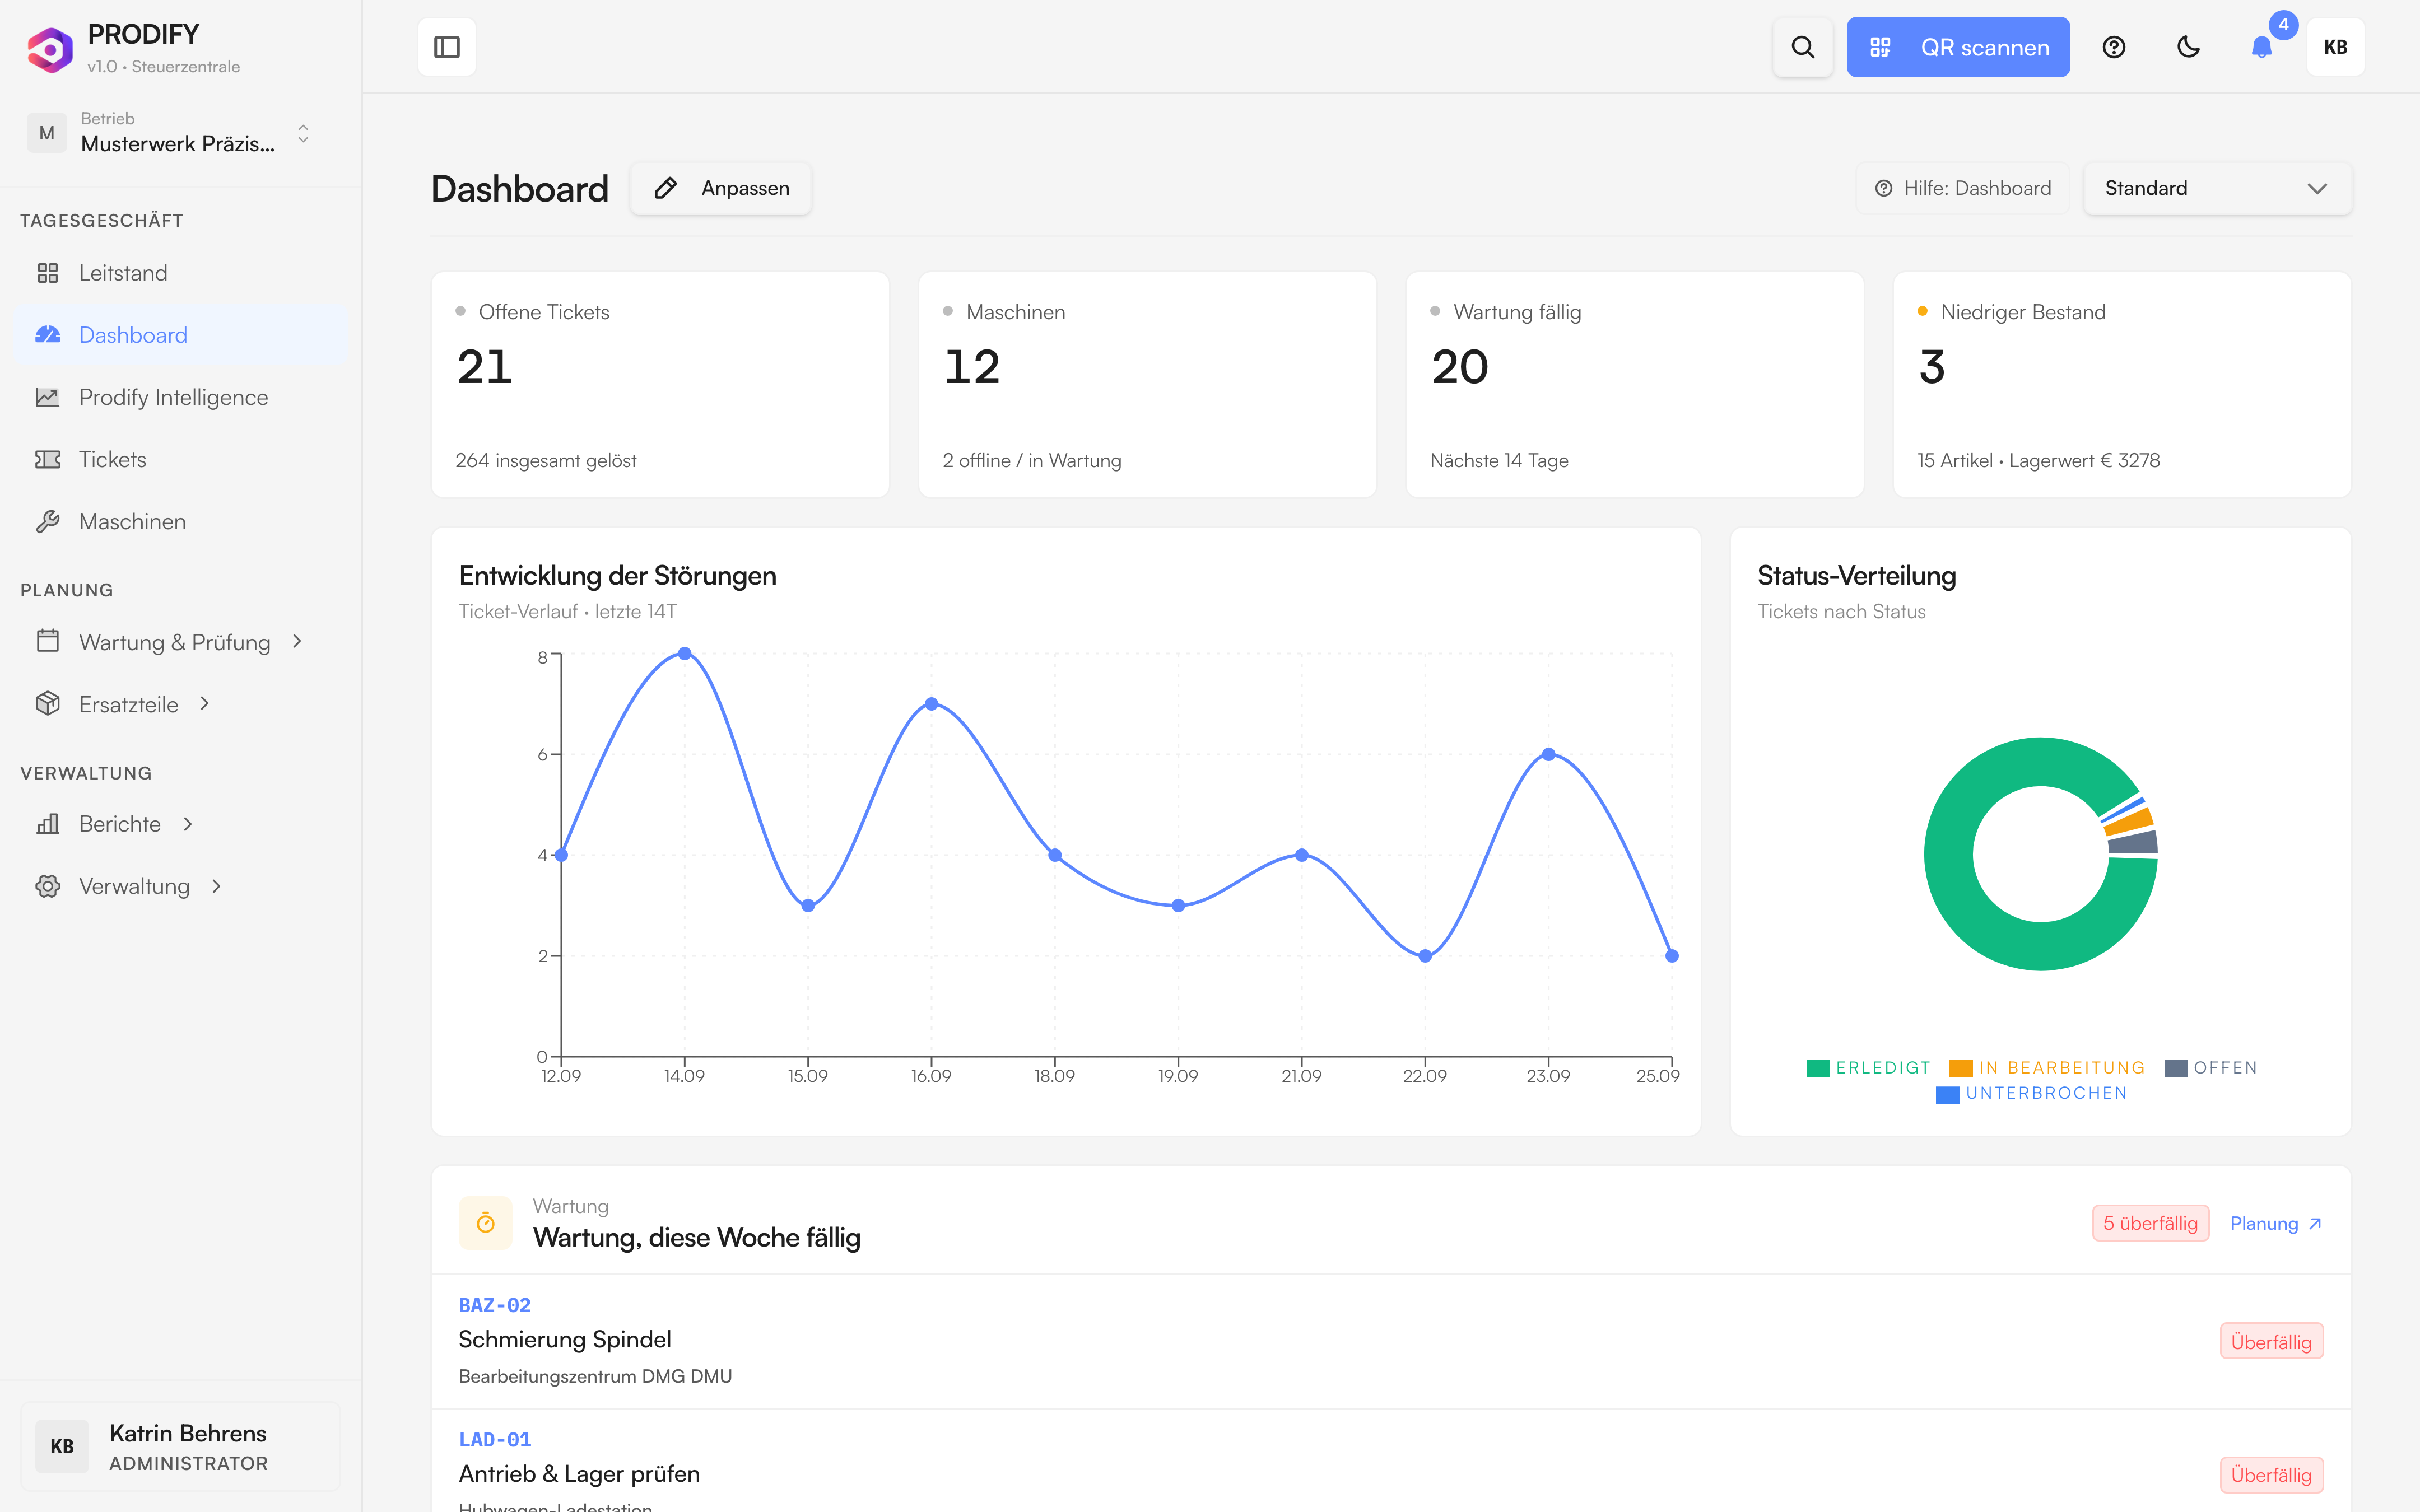Screen dimensions: 2420x1512
Task: Open the help question mark icon
Action: click(x=2114, y=47)
